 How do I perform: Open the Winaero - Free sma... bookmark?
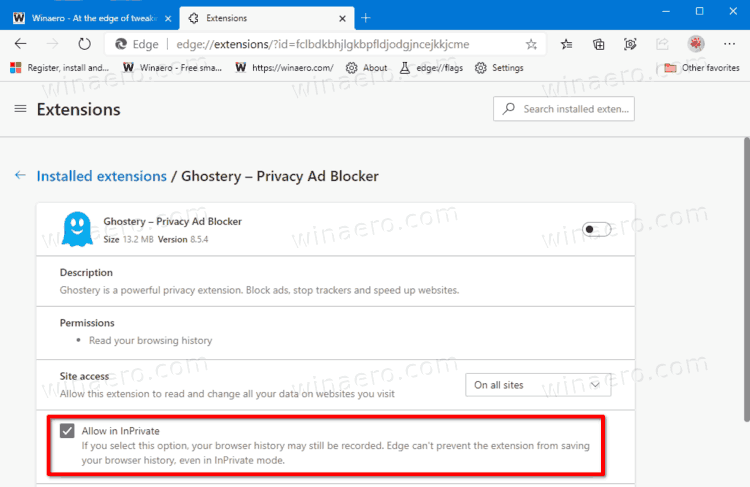[x=172, y=68]
